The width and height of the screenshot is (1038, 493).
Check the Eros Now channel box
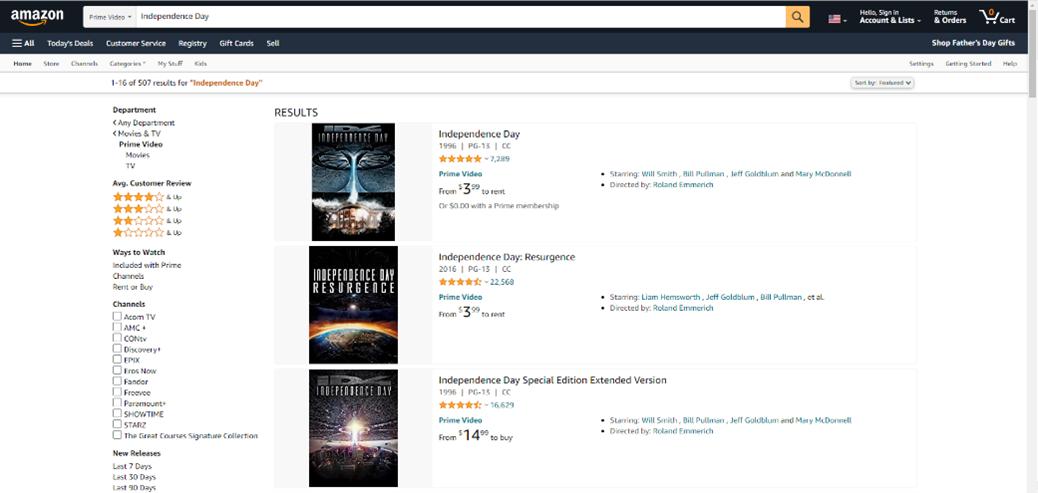point(117,371)
